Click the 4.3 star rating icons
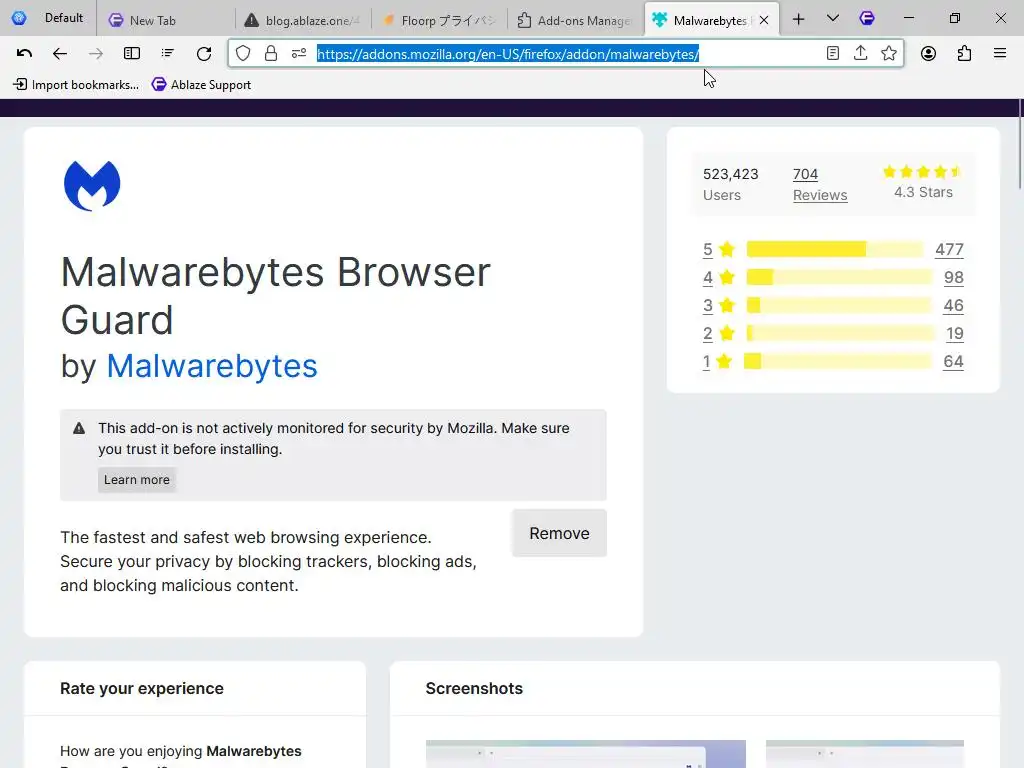 (x=921, y=172)
